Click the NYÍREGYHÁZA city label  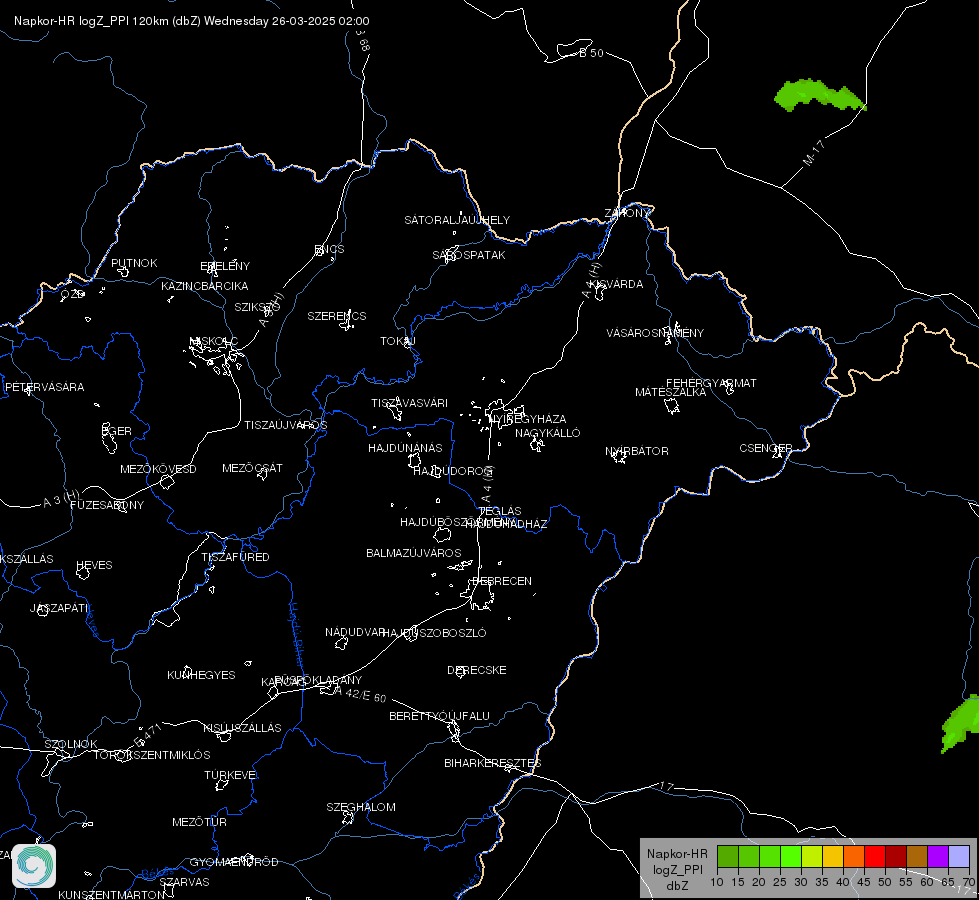pos(528,418)
